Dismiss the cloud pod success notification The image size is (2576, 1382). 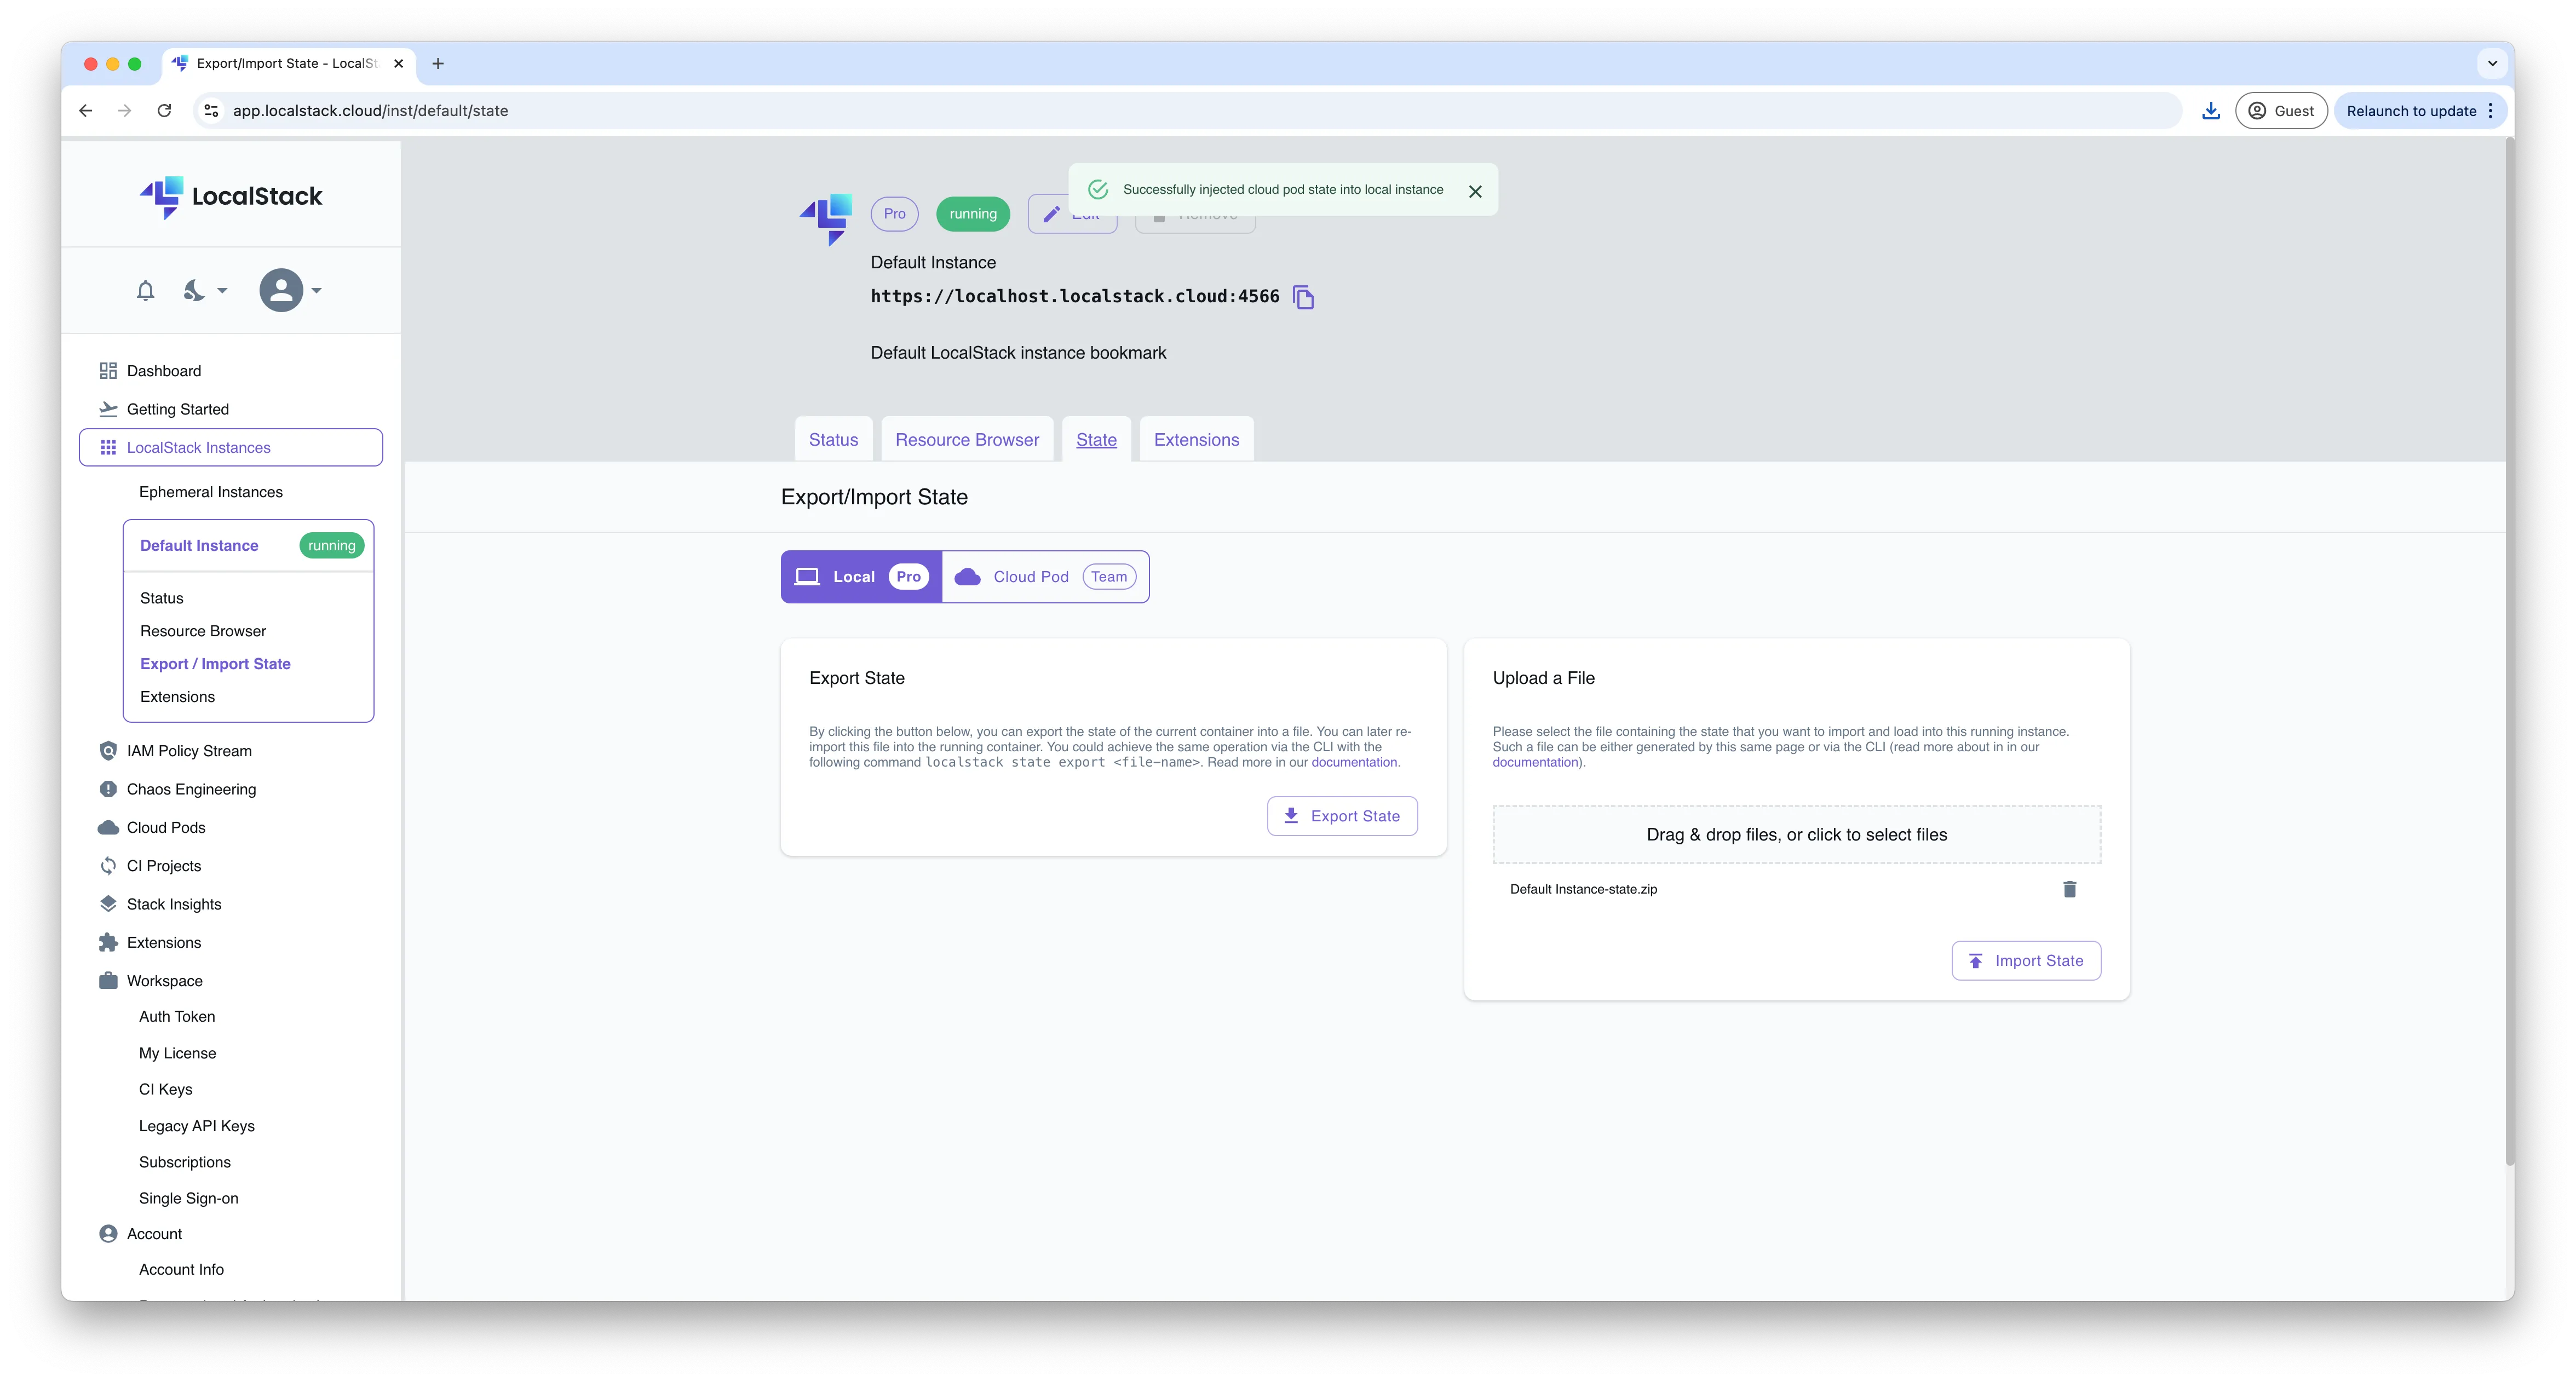pos(1475,190)
